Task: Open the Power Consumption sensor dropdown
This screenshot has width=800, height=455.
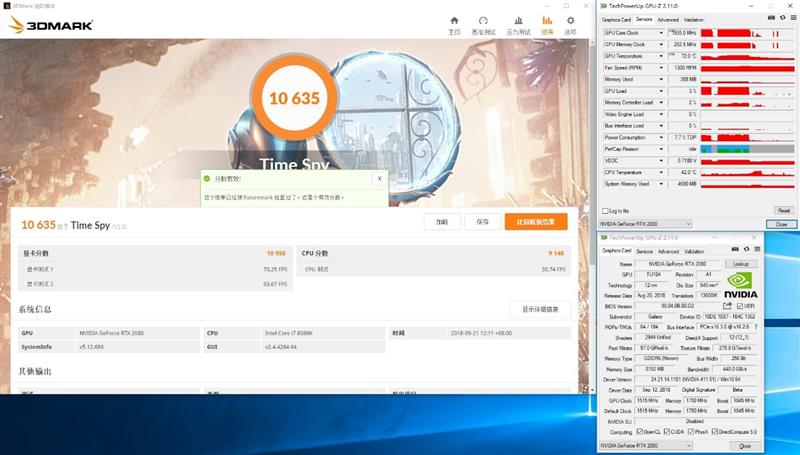Action: click(x=661, y=138)
